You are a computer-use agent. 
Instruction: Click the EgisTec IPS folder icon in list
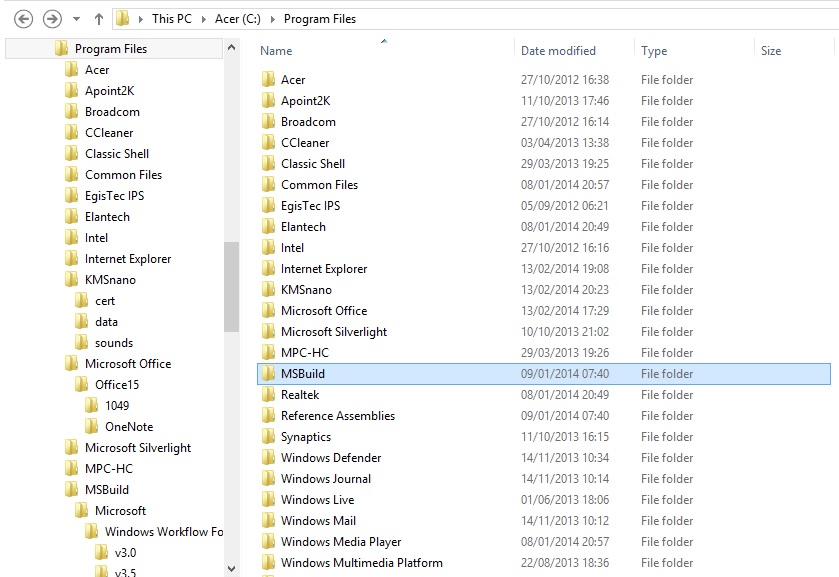click(x=269, y=206)
